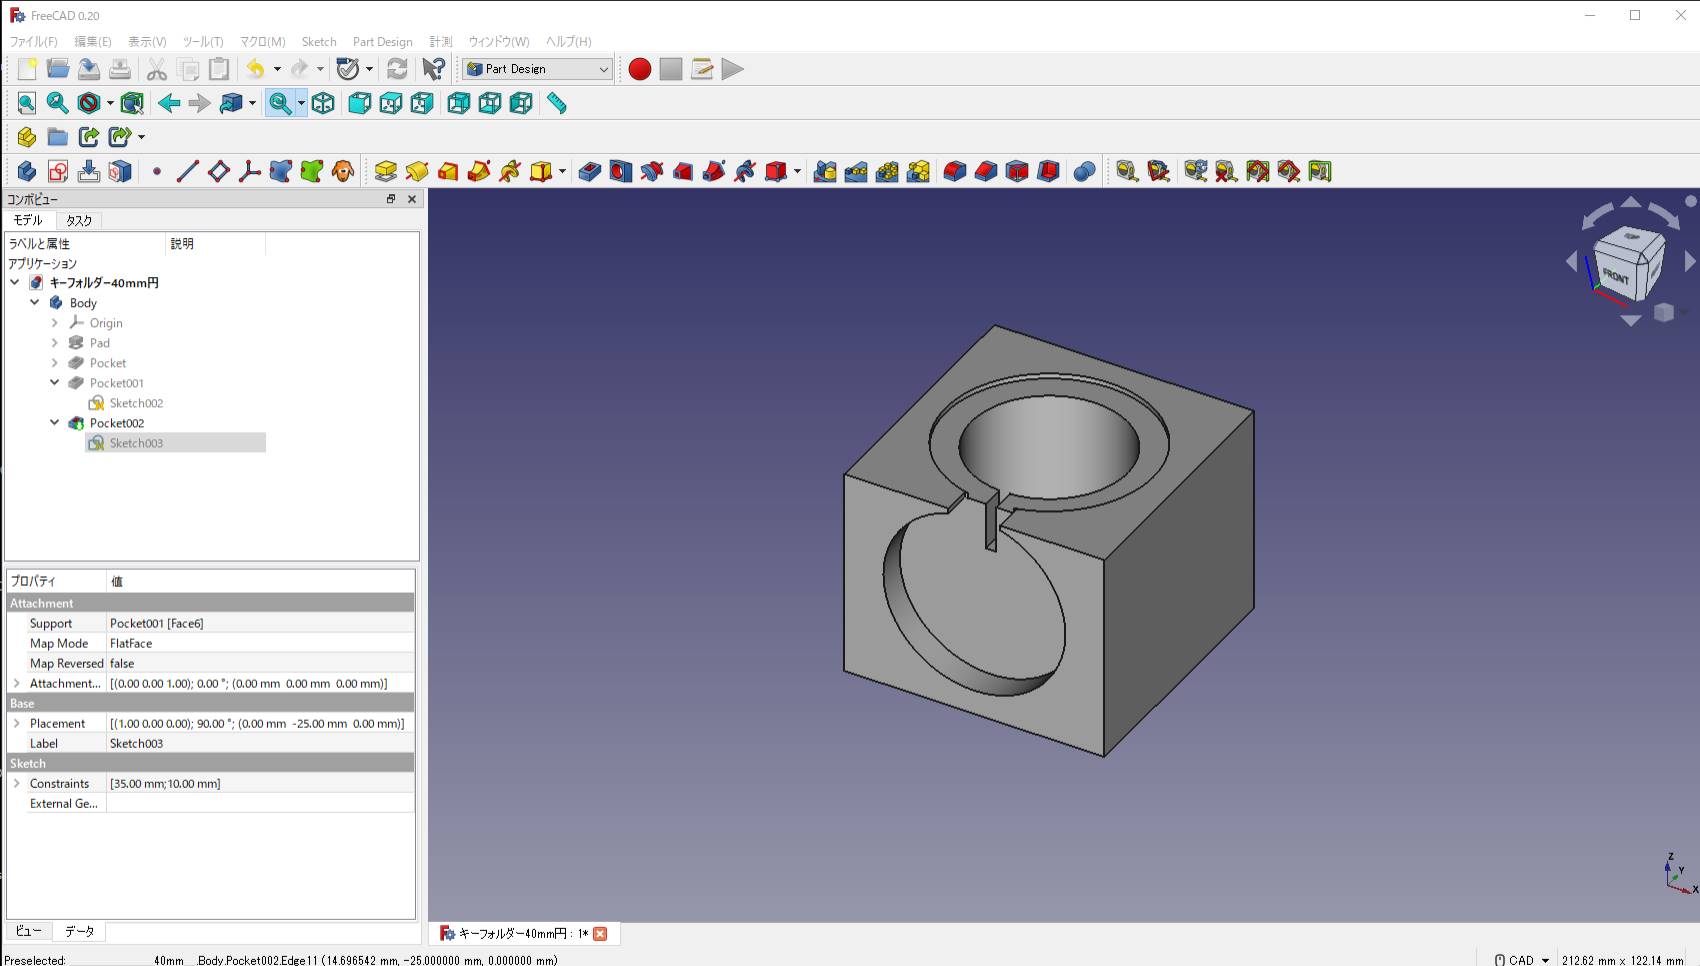Apply a fillet to edges
The height and width of the screenshot is (966, 1700).
coord(955,171)
